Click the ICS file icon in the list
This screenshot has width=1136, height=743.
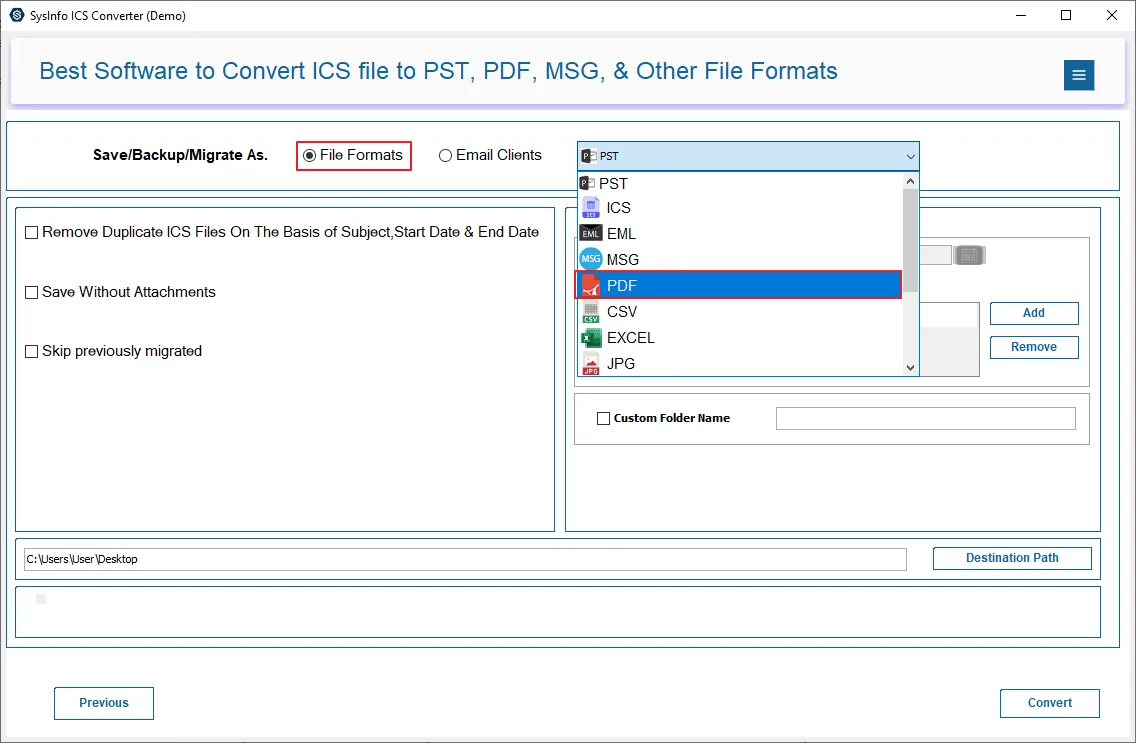pos(591,208)
